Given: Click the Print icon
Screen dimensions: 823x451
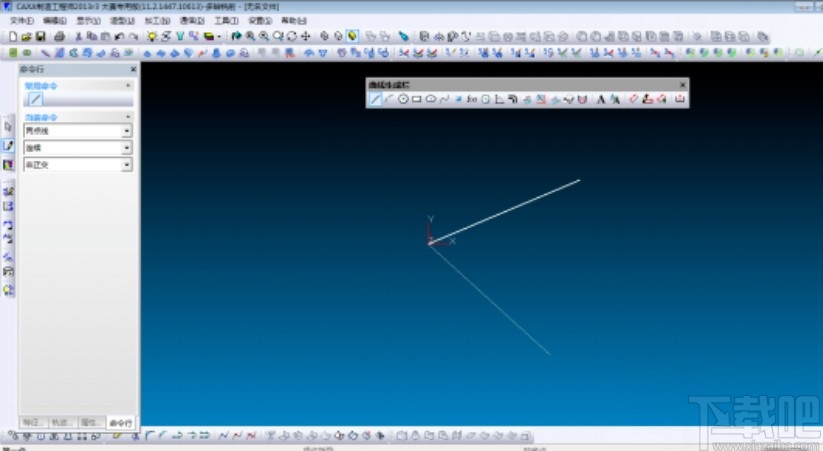Looking at the screenshot, I should click(59, 36).
